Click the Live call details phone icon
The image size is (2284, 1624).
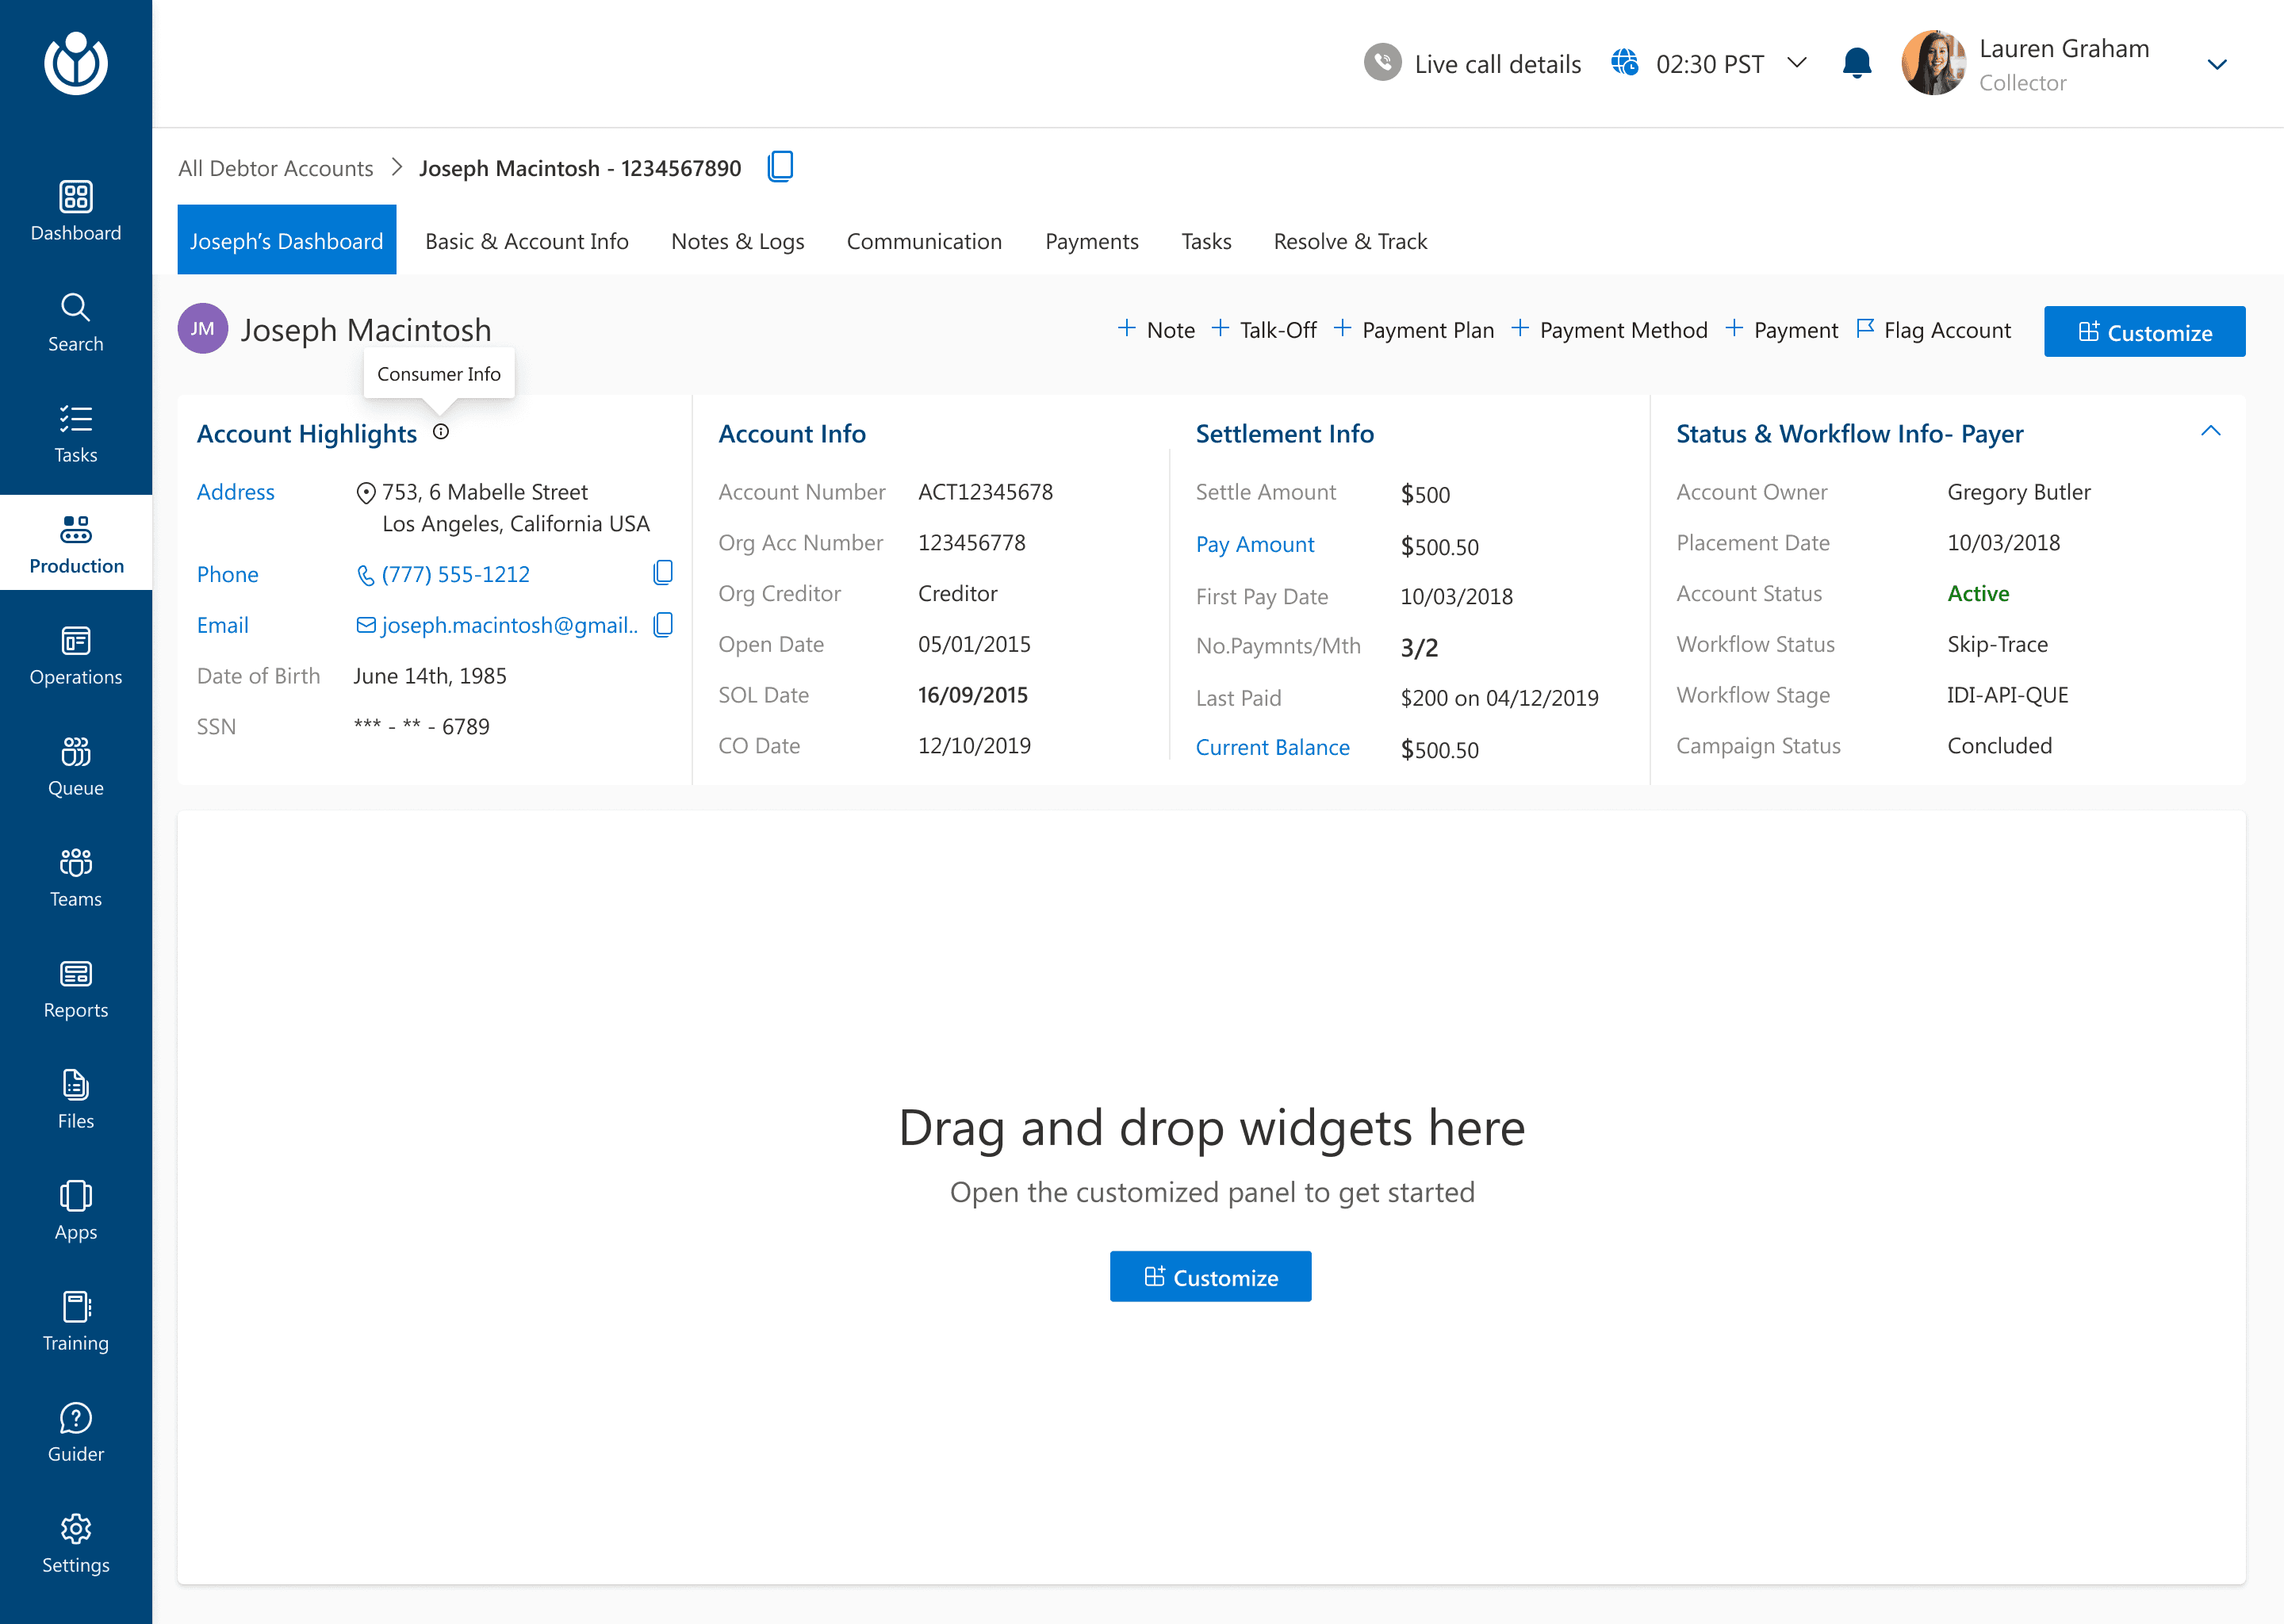1382,63
